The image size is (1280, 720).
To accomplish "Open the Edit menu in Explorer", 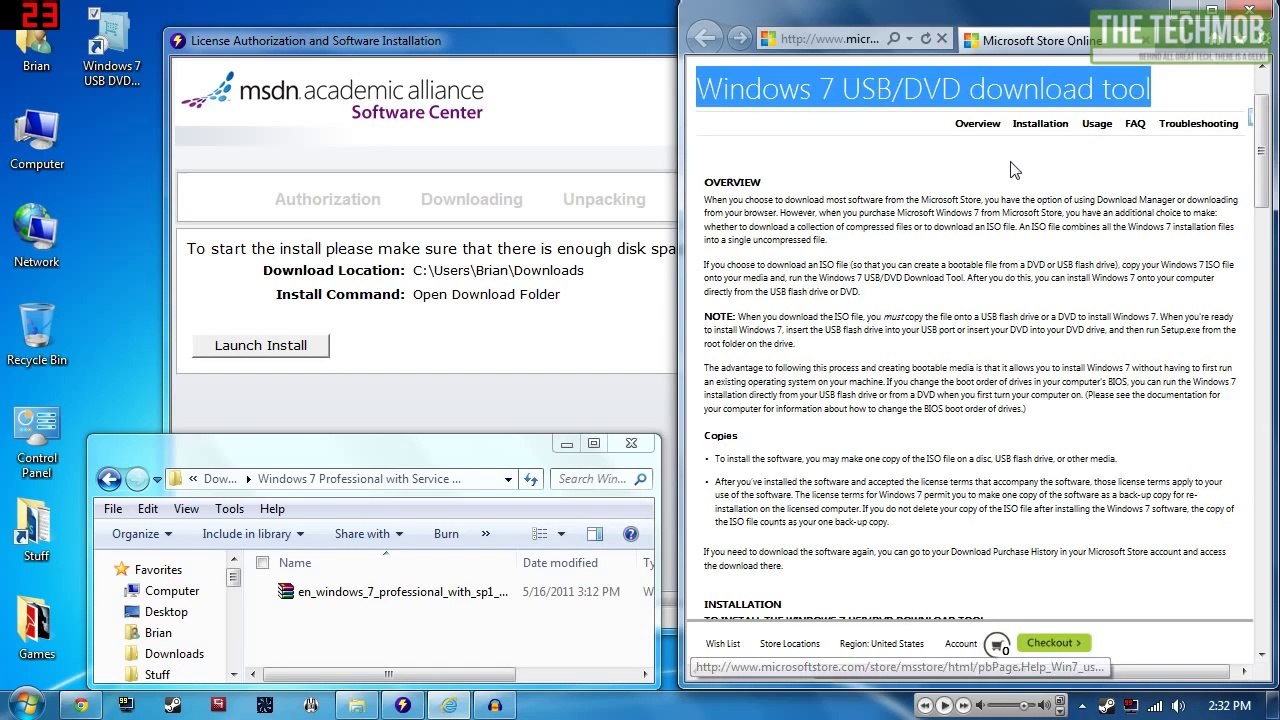I will [x=148, y=509].
